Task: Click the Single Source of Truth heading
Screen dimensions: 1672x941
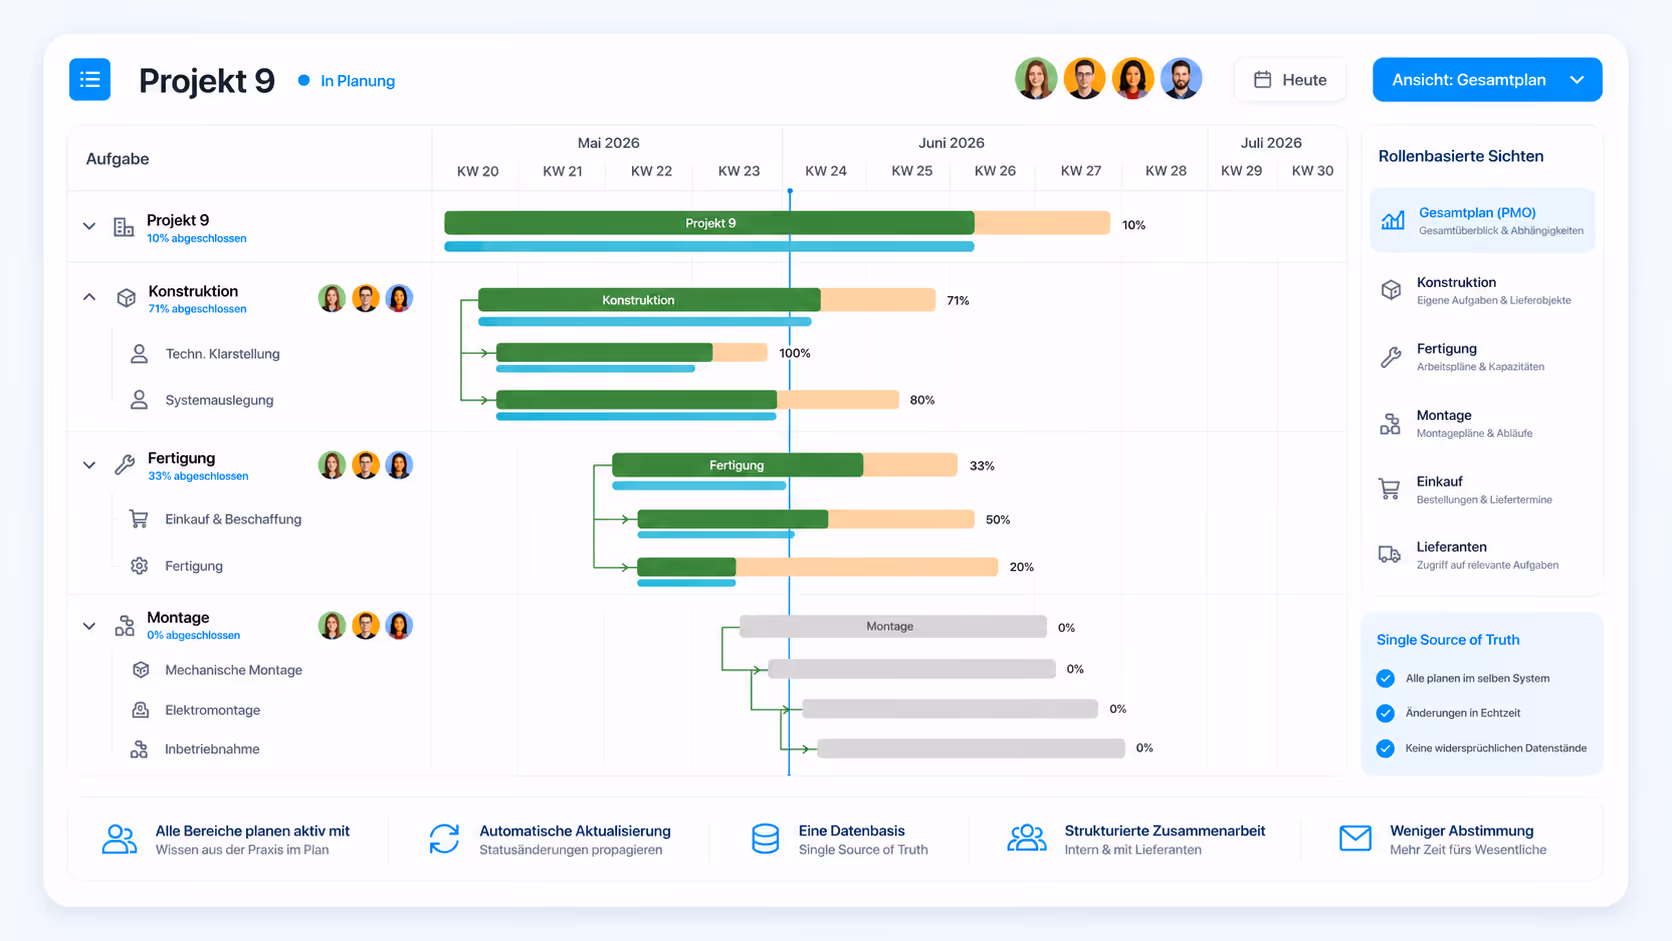Action: click(x=1447, y=640)
